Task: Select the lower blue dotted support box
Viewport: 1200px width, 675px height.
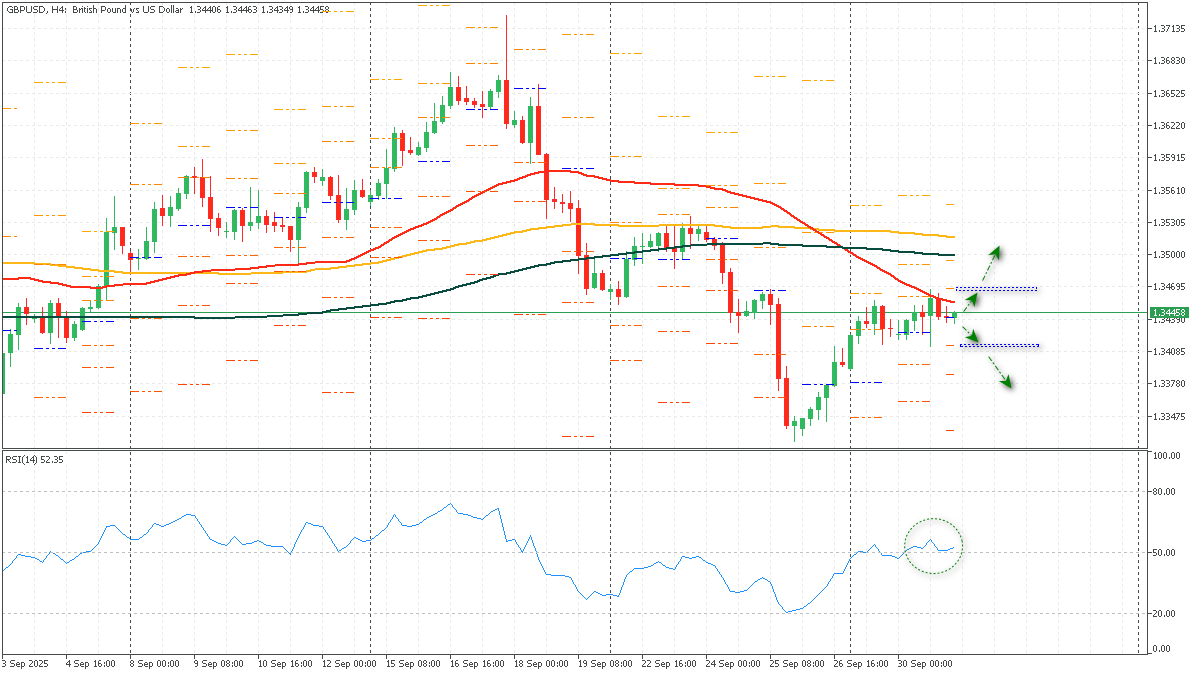Action: (1000, 346)
